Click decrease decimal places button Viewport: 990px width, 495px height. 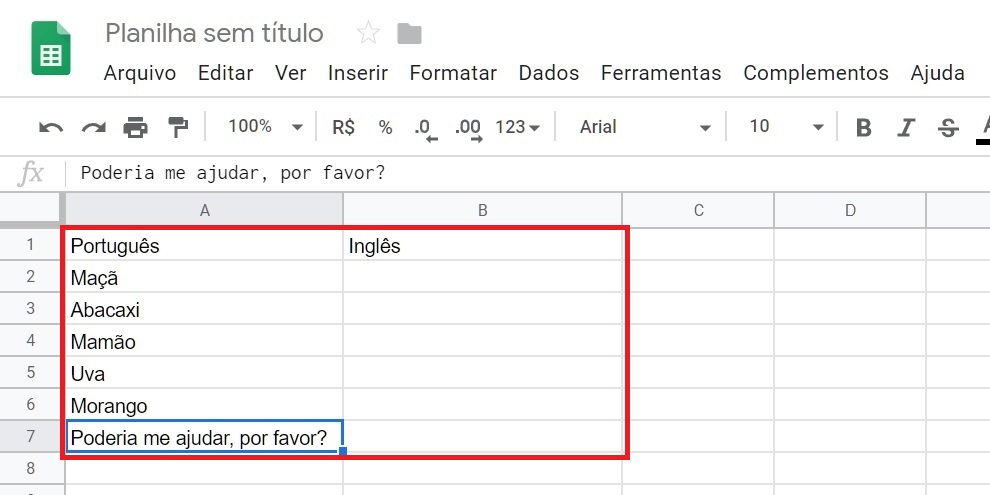(x=425, y=127)
